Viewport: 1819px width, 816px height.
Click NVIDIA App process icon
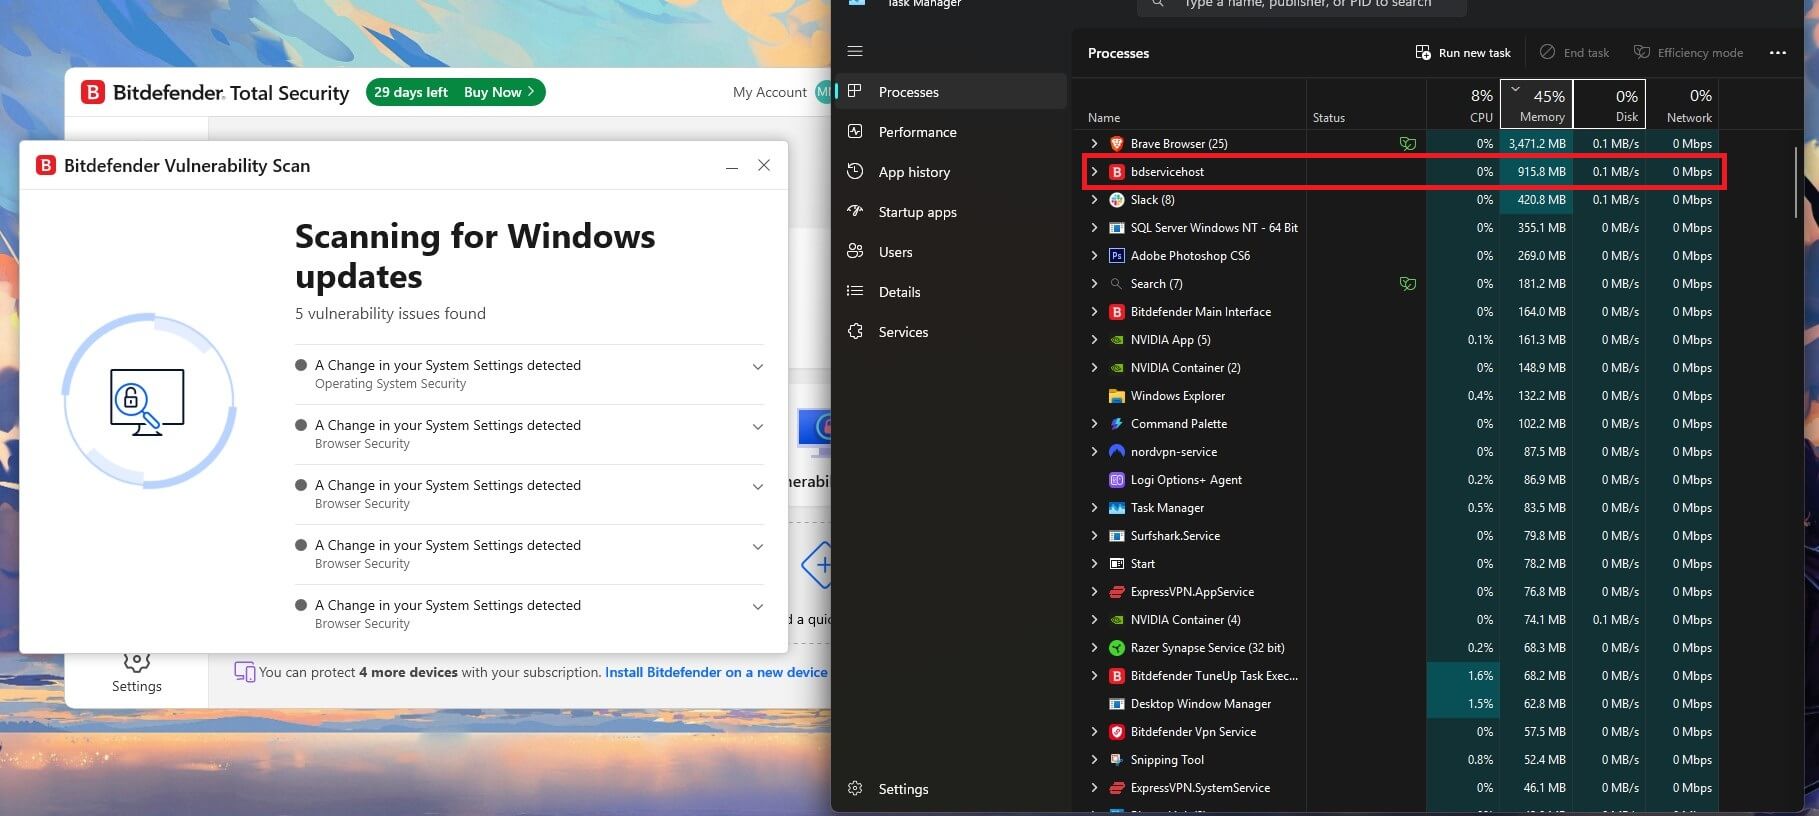coord(1117,340)
